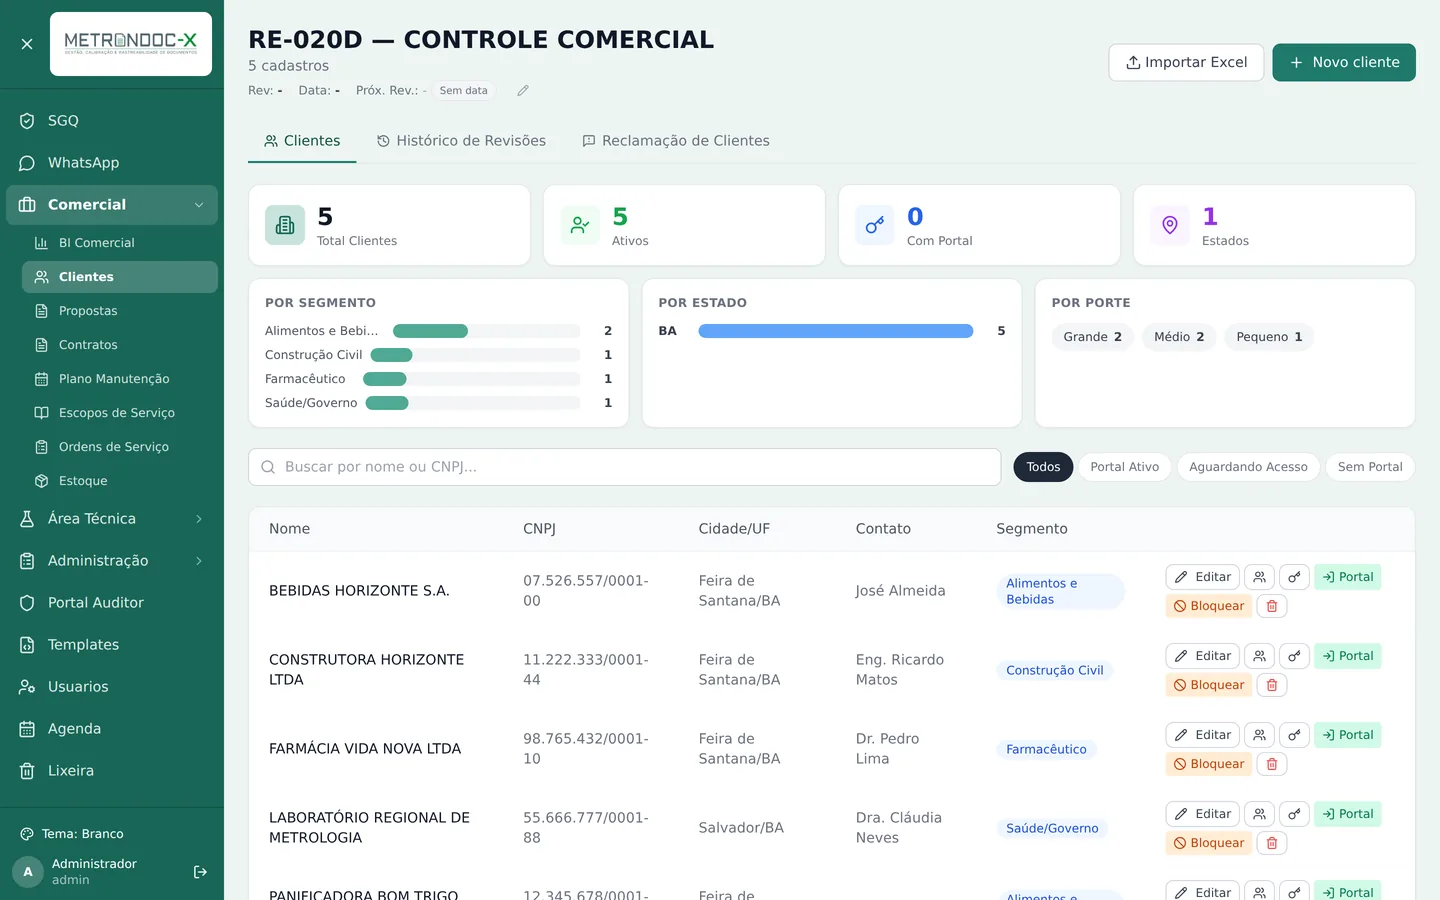Screen dimensions: 1440x900
Task: Delete LABORATÓRIO REGIONAL DE METROLOGIA with trash icon
Action: (x=1272, y=843)
